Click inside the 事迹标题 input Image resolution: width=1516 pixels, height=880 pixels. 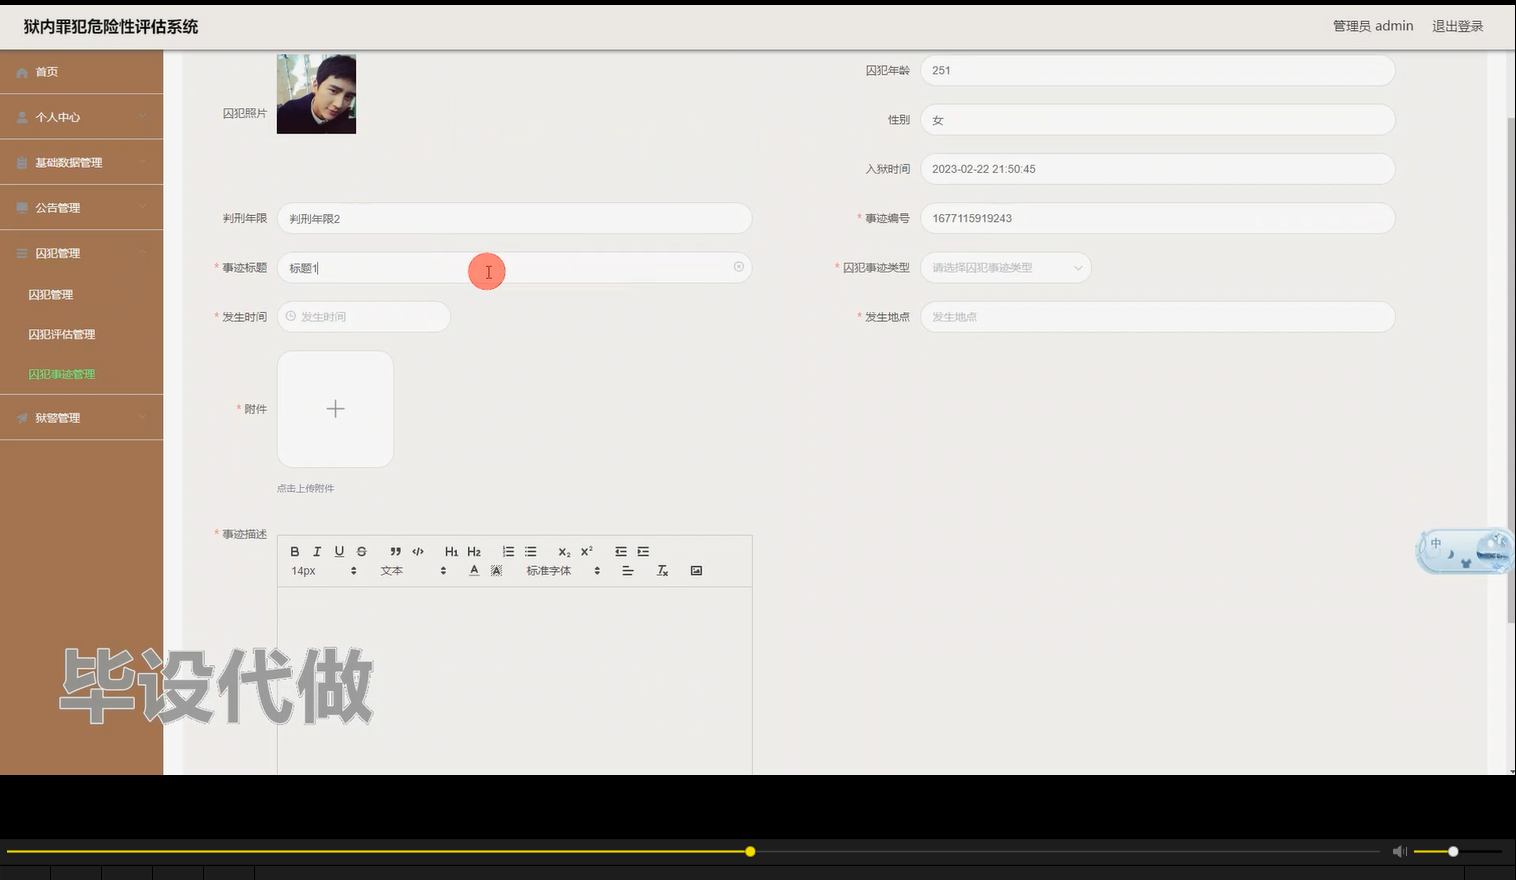514,267
